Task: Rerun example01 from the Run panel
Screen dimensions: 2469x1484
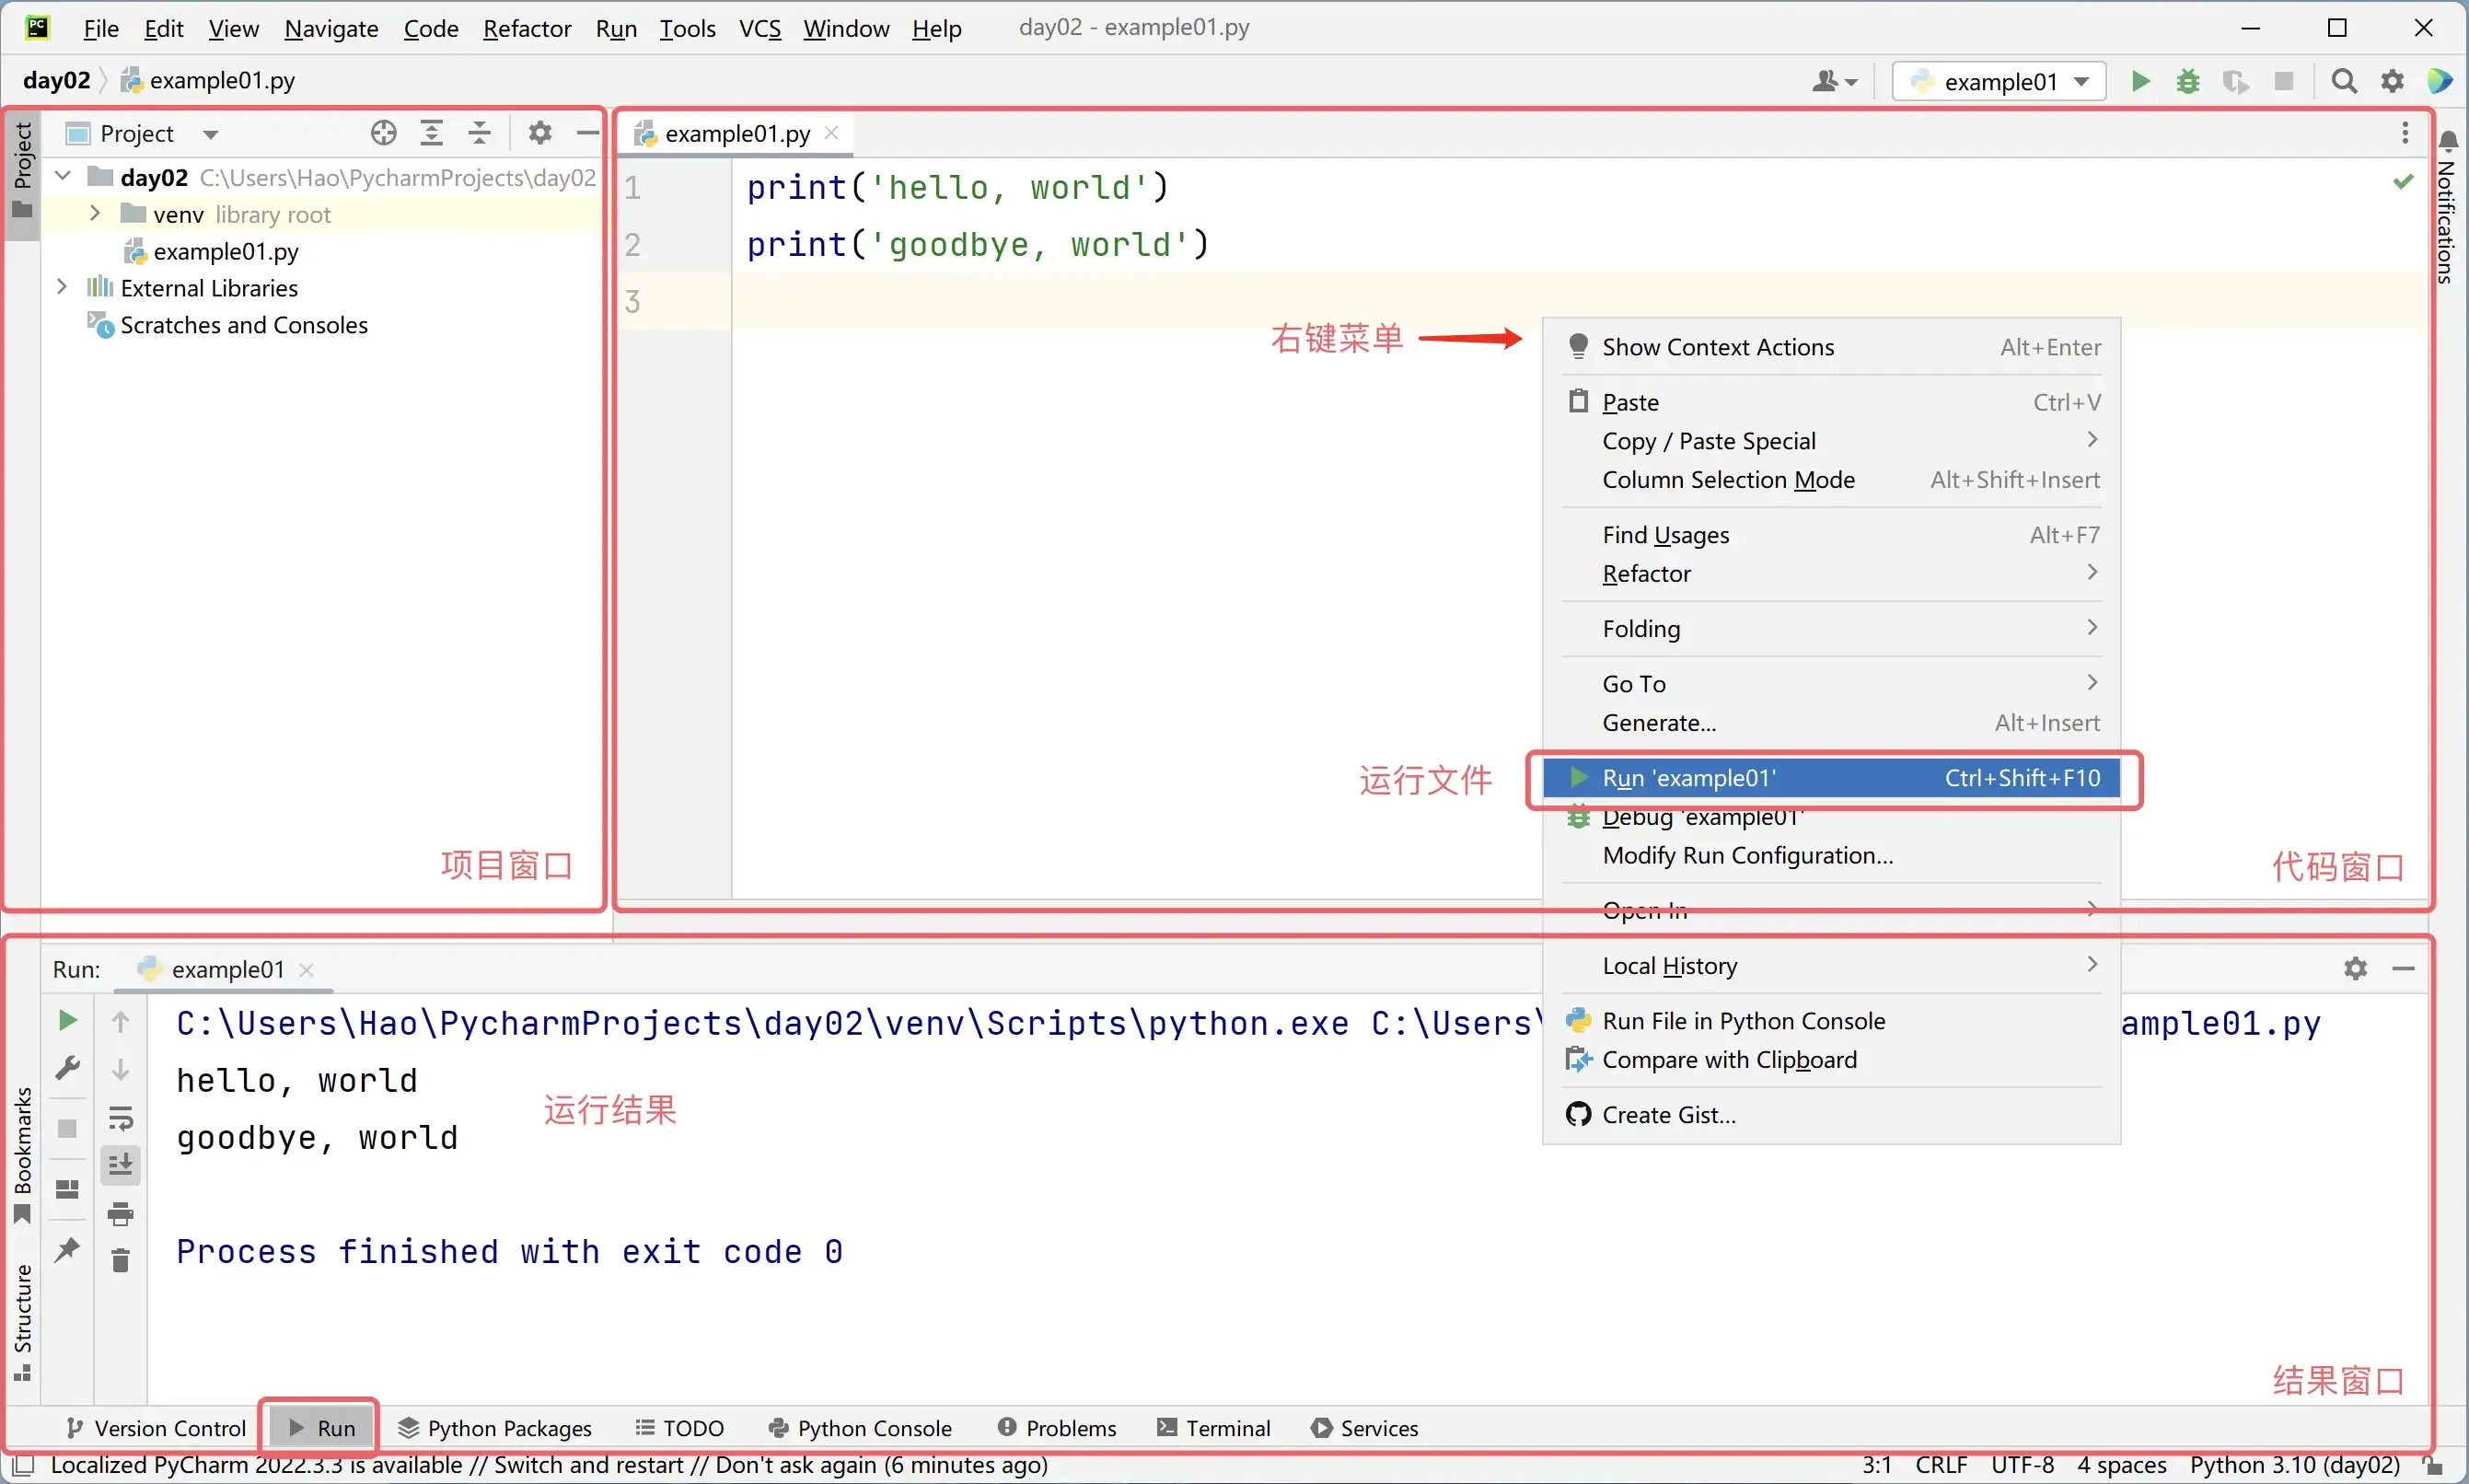Action: [66, 1020]
